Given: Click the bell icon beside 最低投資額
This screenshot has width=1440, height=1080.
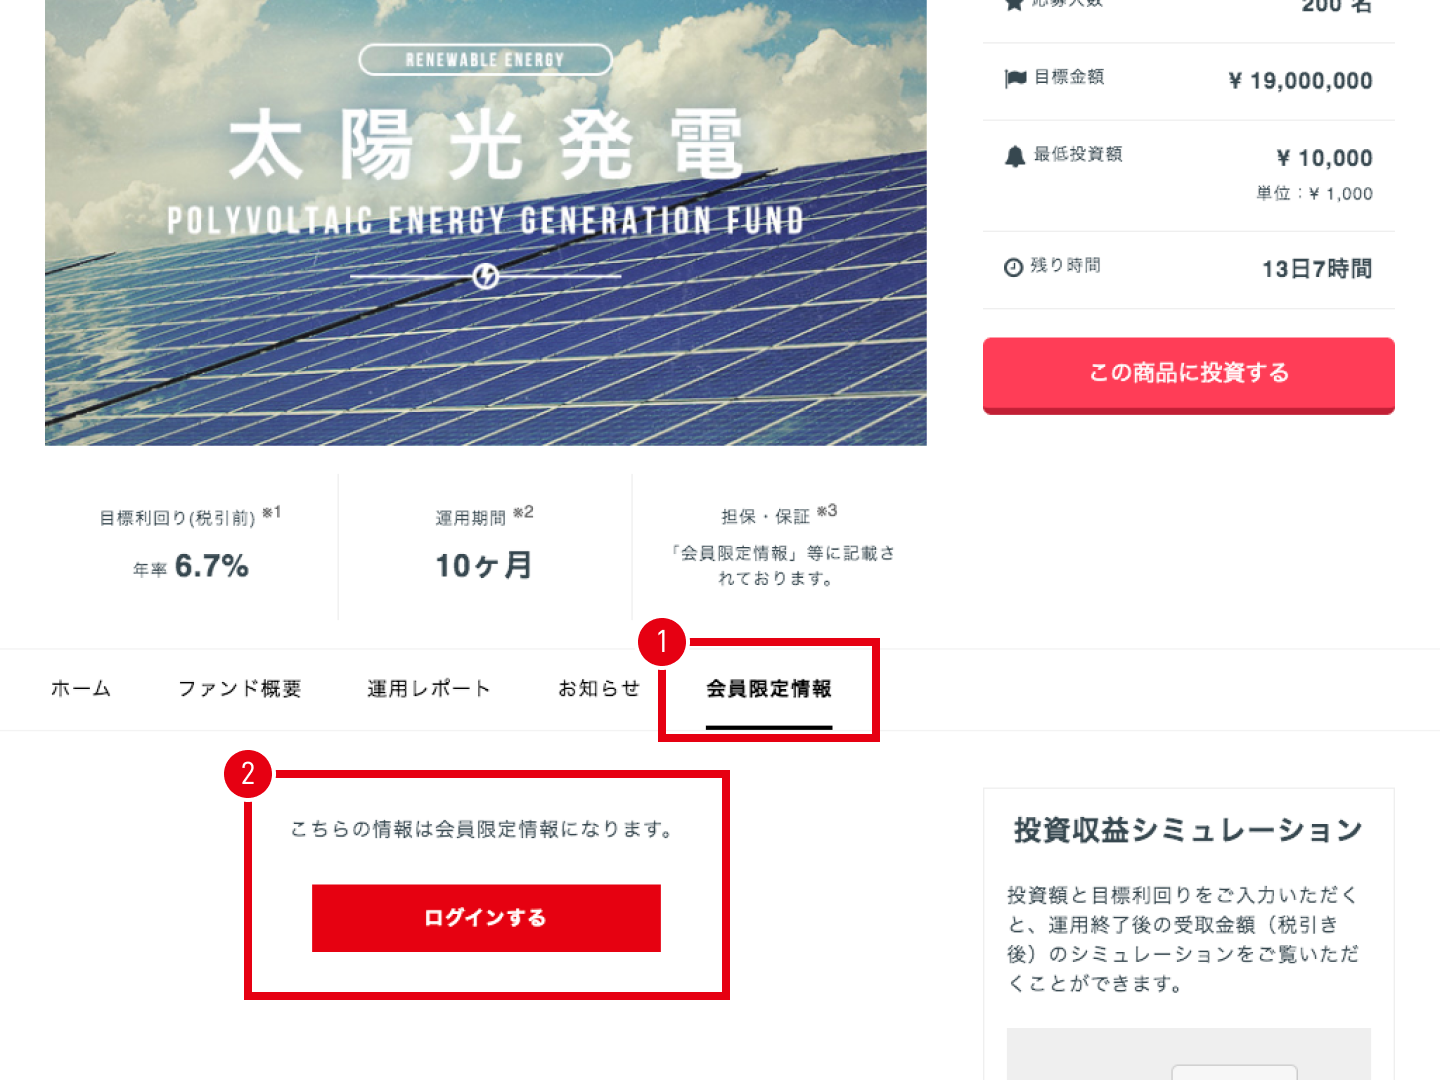Looking at the screenshot, I should 1015,156.
